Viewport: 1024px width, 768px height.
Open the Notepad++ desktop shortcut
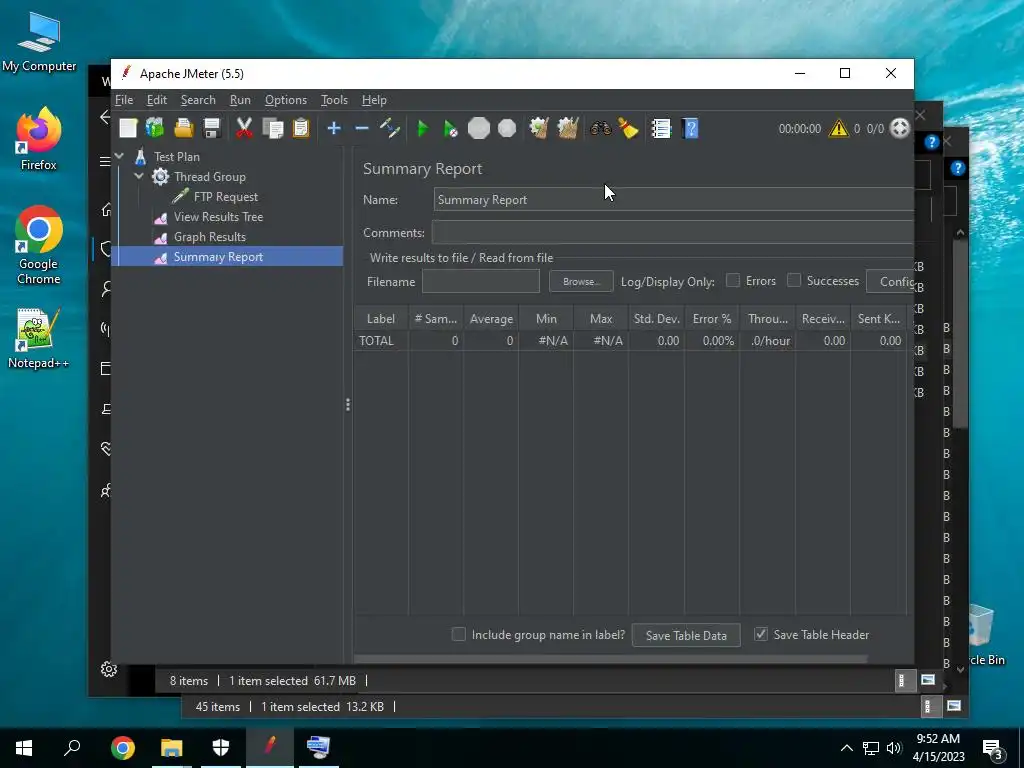coord(39,338)
